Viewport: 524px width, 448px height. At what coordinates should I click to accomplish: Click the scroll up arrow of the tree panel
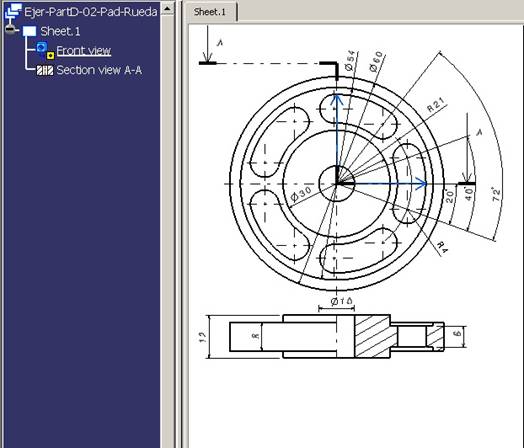tap(167, 8)
